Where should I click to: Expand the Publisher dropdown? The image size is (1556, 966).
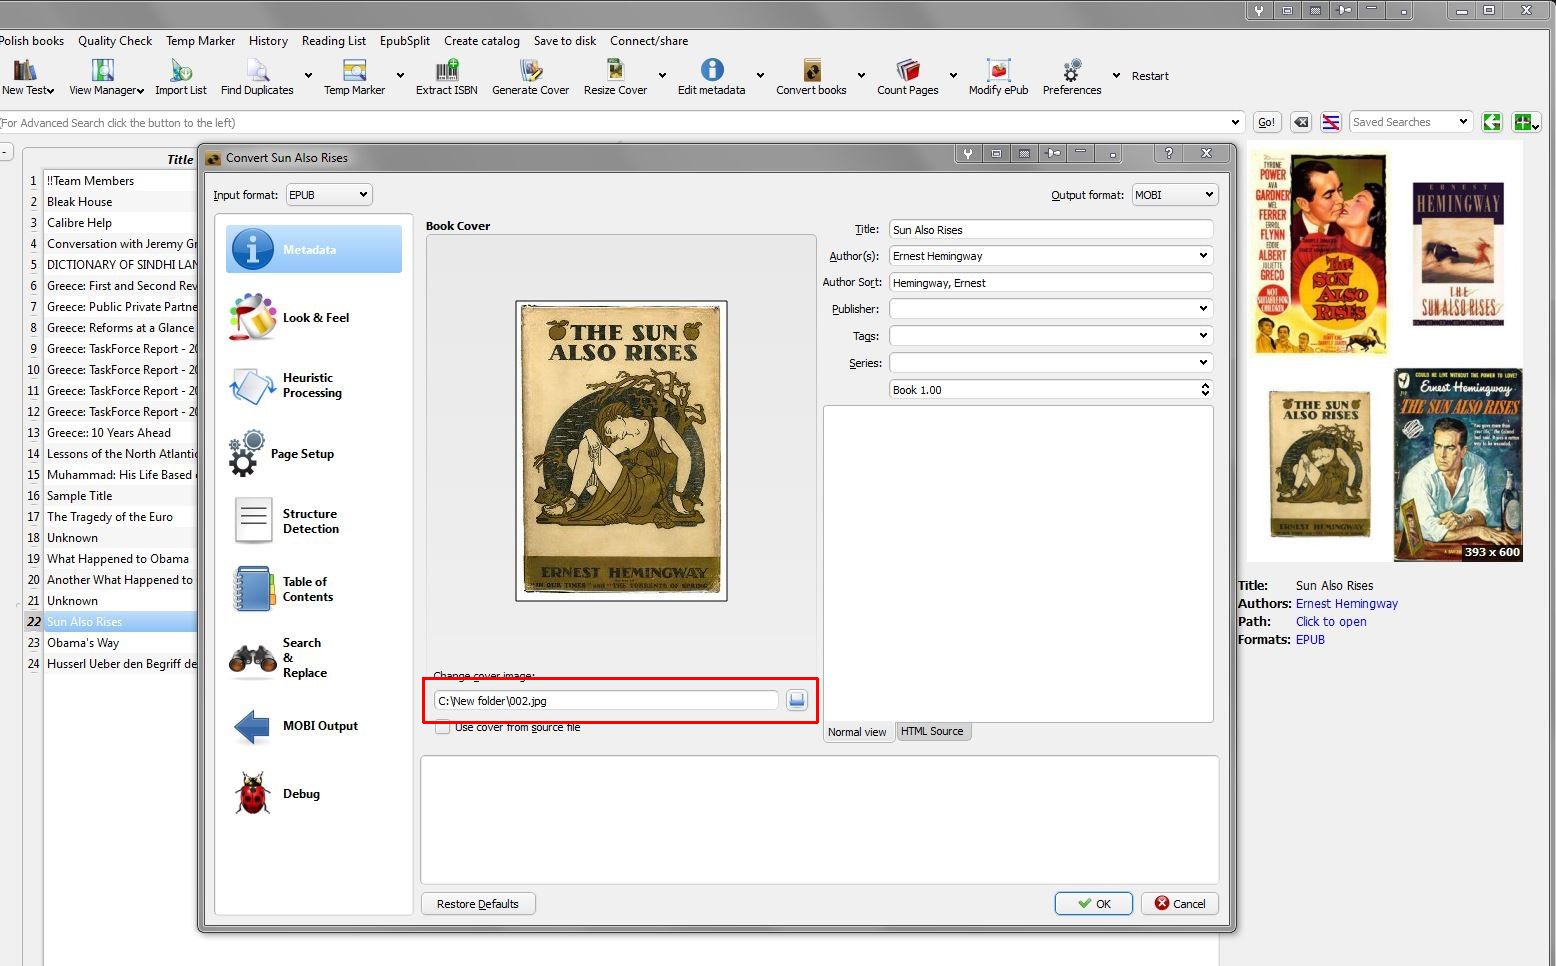1203,309
